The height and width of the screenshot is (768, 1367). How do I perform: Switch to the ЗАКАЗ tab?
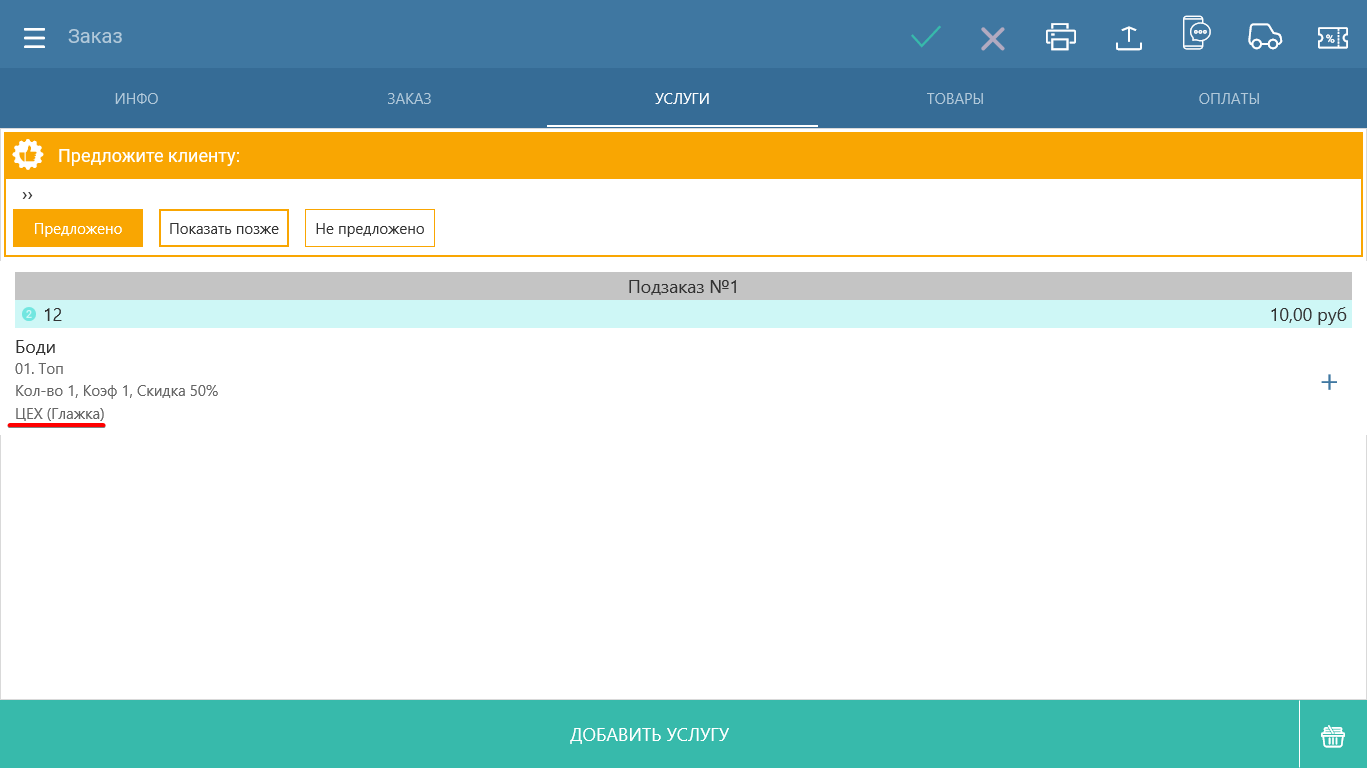[409, 98]
